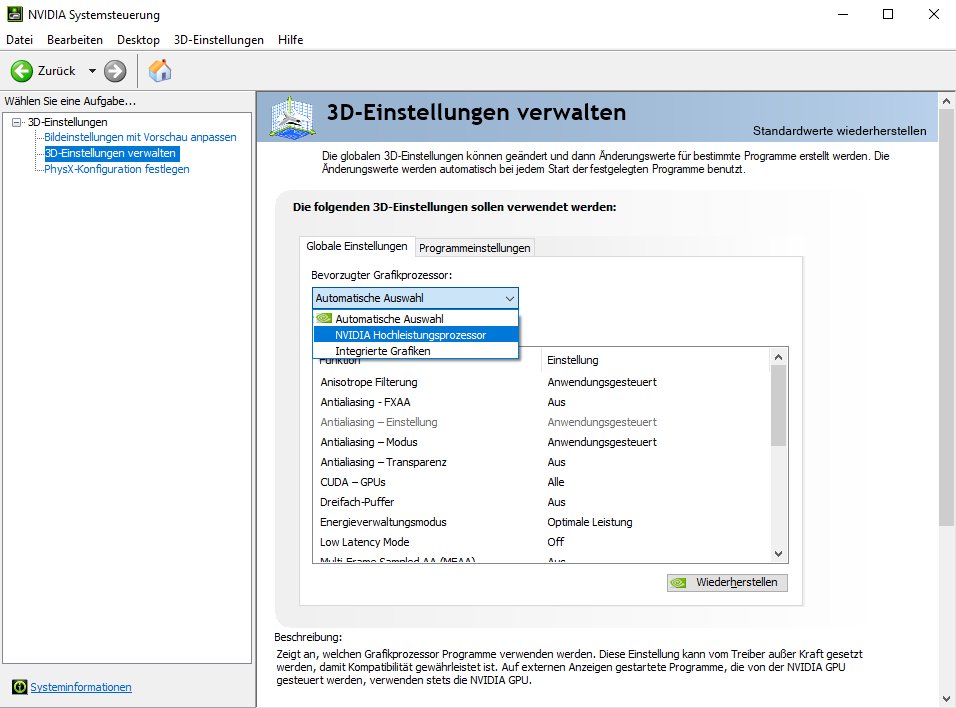Click Standardwerte wiederherstellen link

[840, 131]
